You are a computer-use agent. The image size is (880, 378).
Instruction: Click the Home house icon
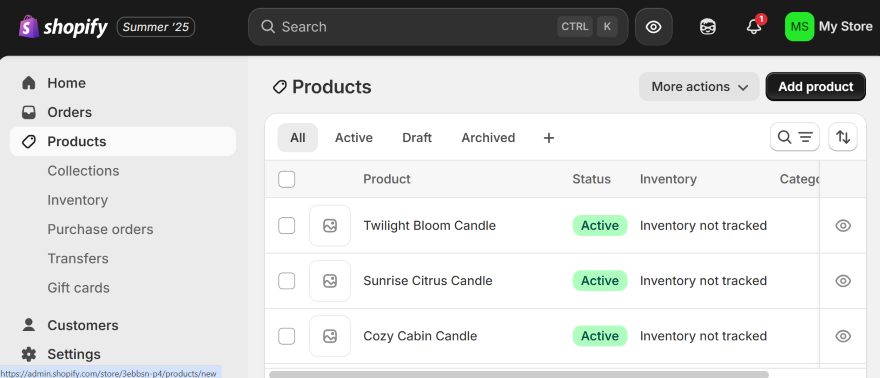29,83
